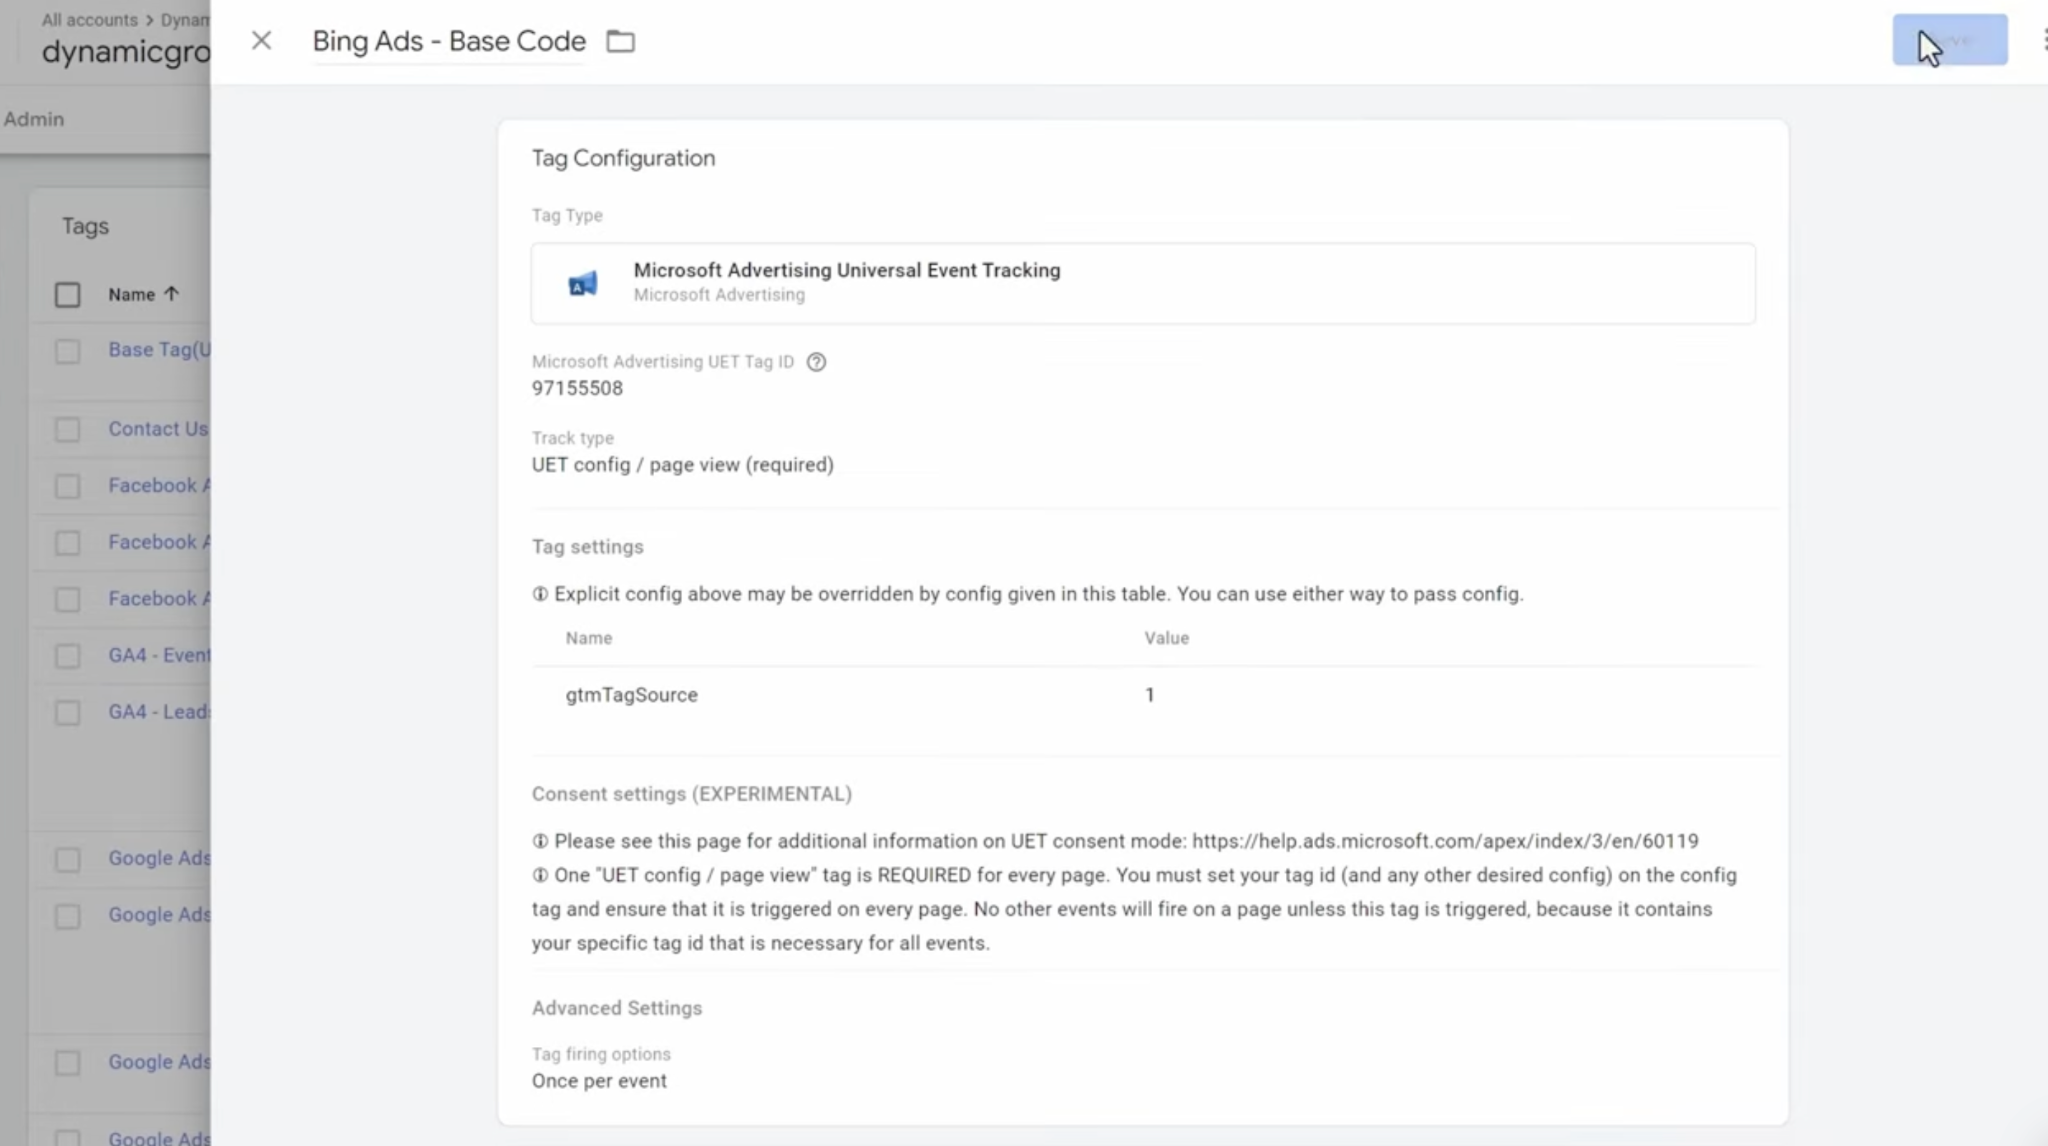Open the Base Tag link in Tags list
2048x1146 pixels.
coord(159,350)
